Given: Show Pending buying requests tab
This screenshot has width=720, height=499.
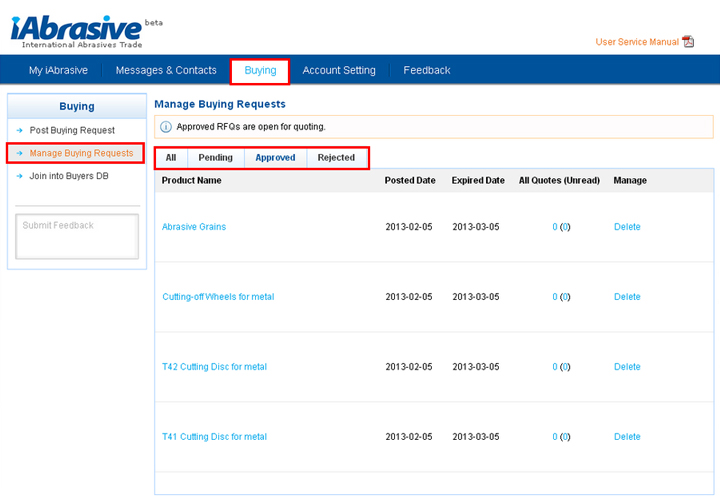Looking at the screenshot, I should tap(215, 157).
